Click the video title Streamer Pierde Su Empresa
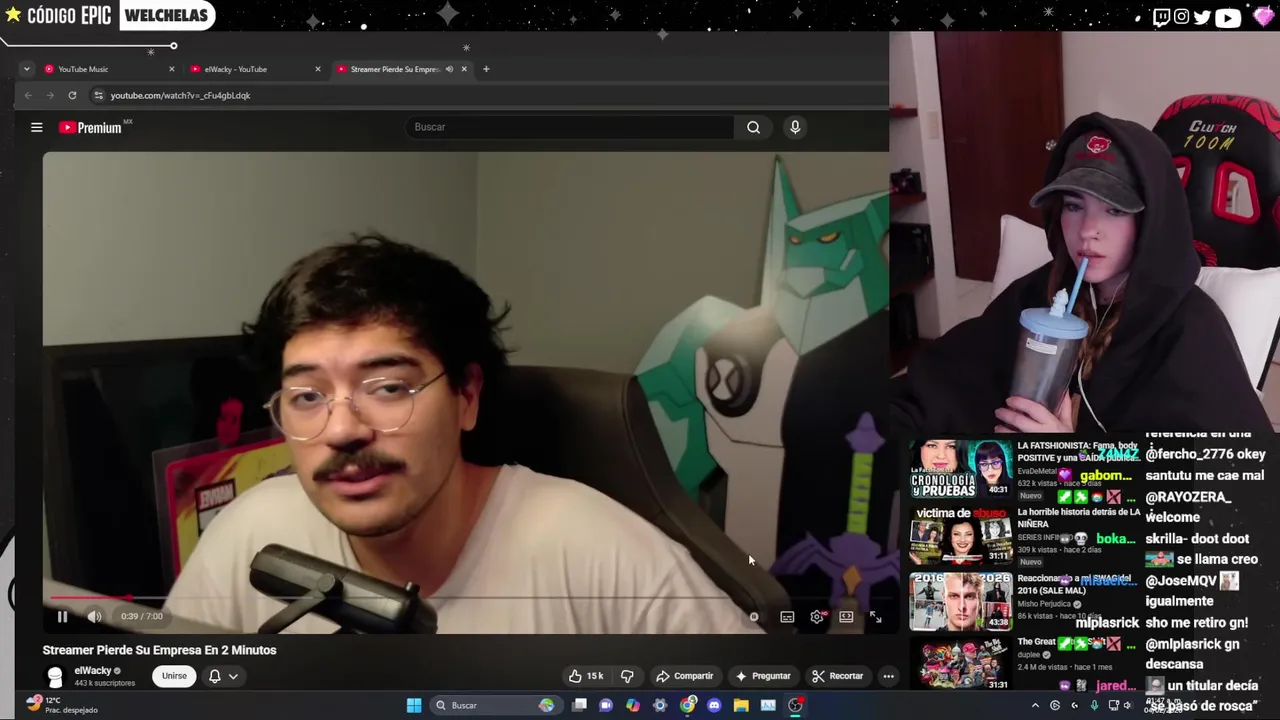 click(159, 650)
